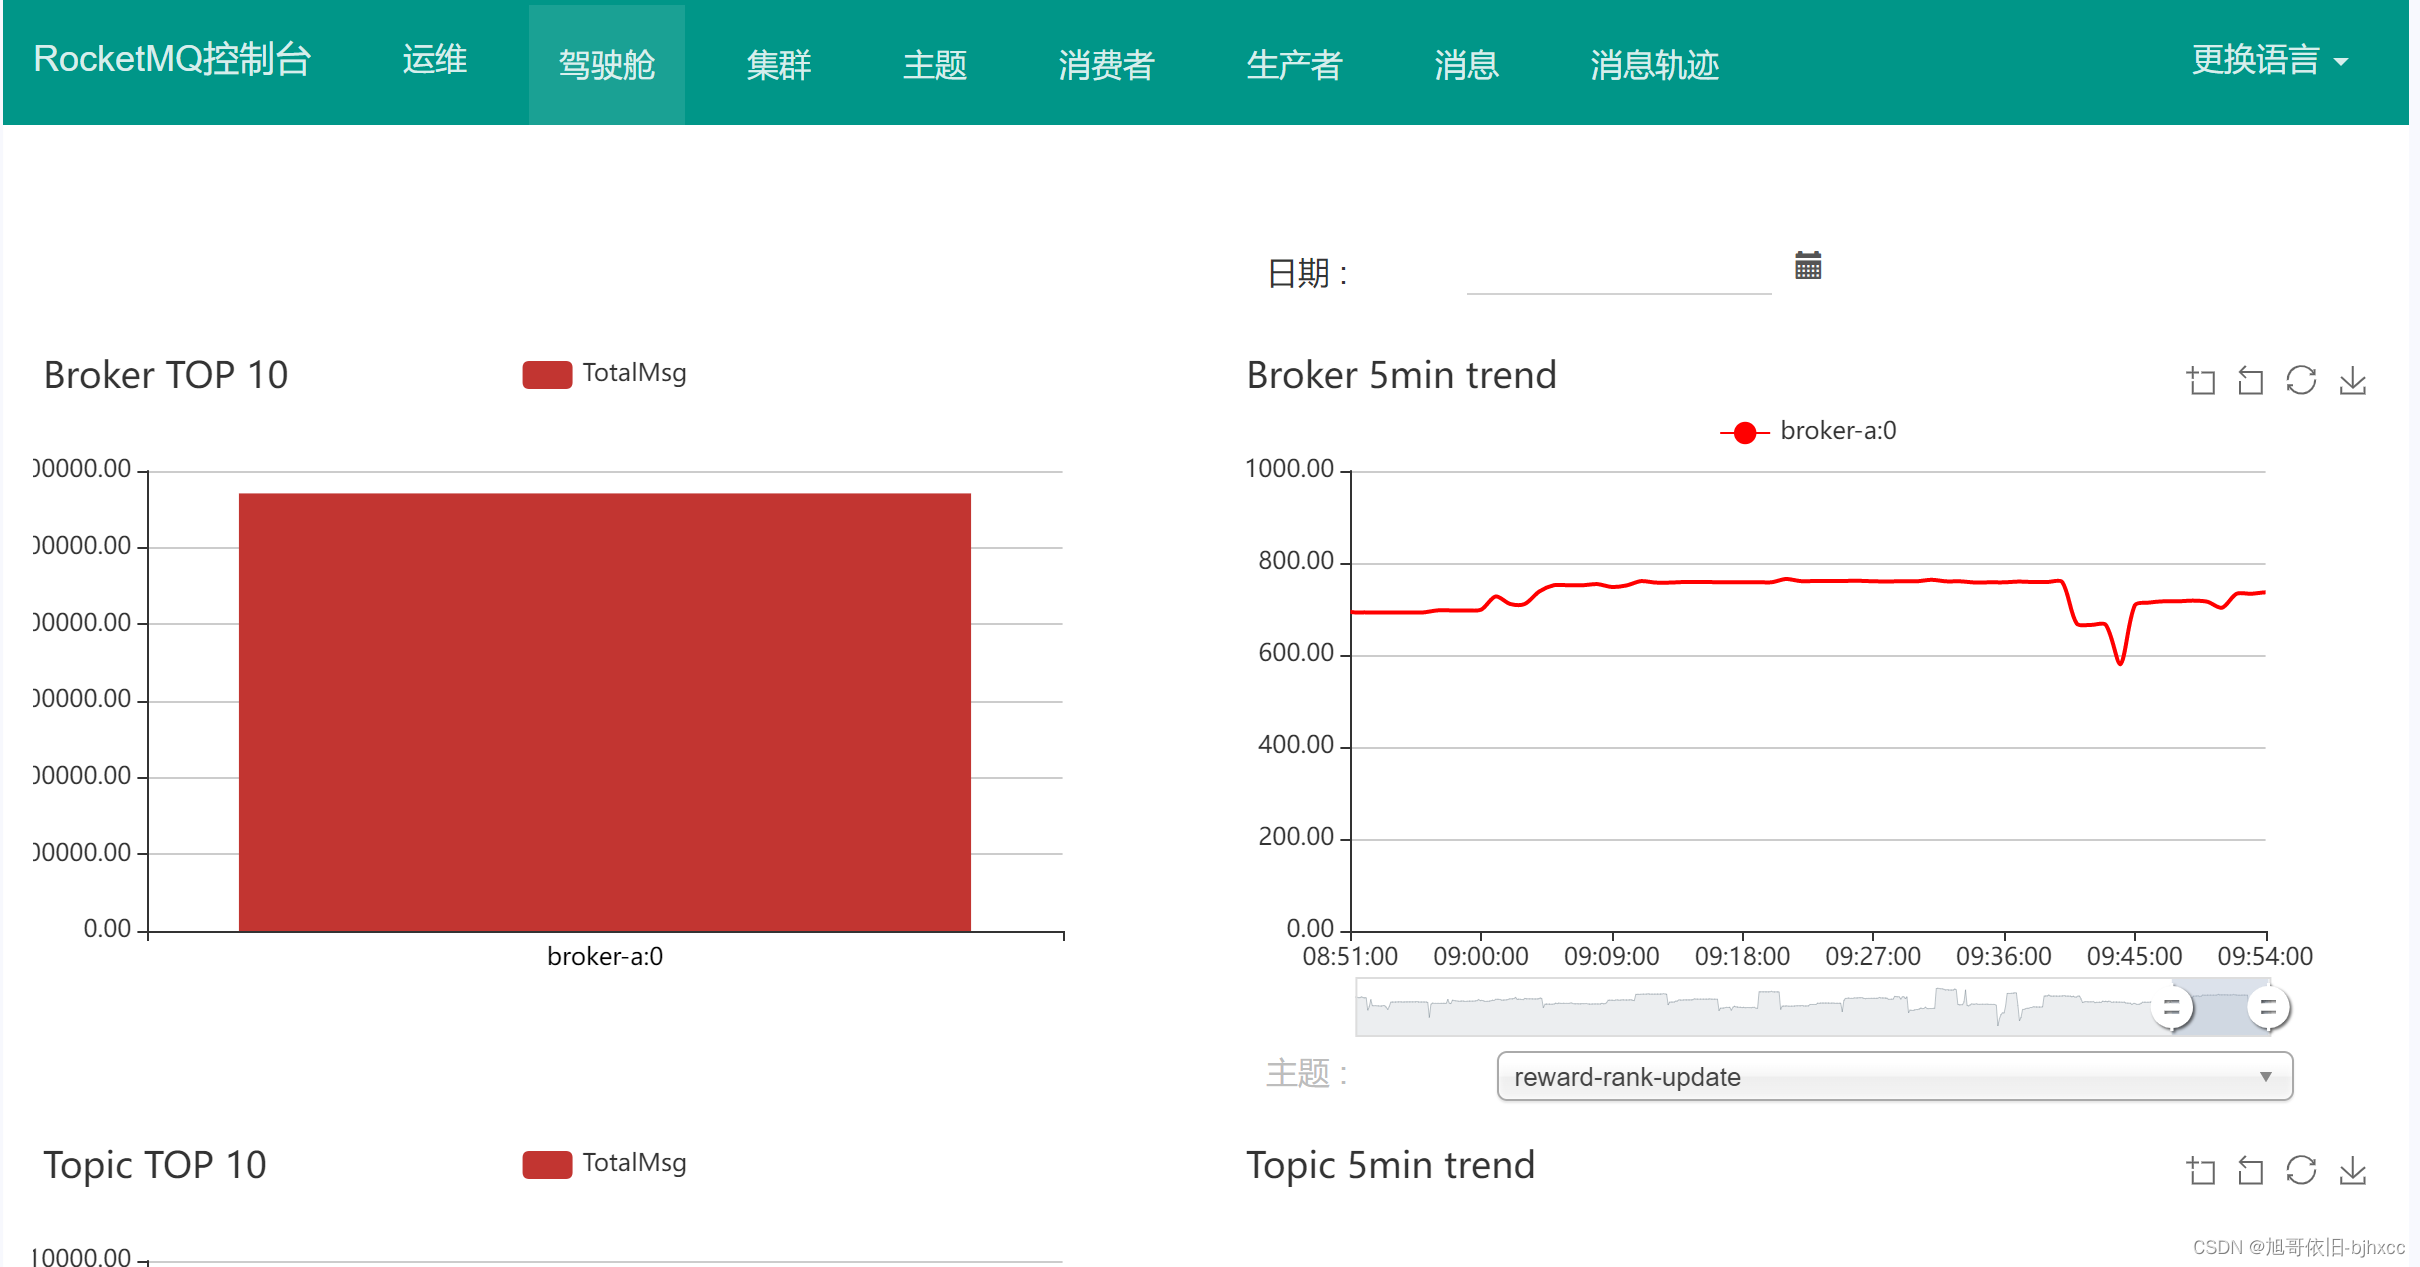Download Topic 5min trend chart image
Screen dimensions: 2420x1267
[2352, 1170]
